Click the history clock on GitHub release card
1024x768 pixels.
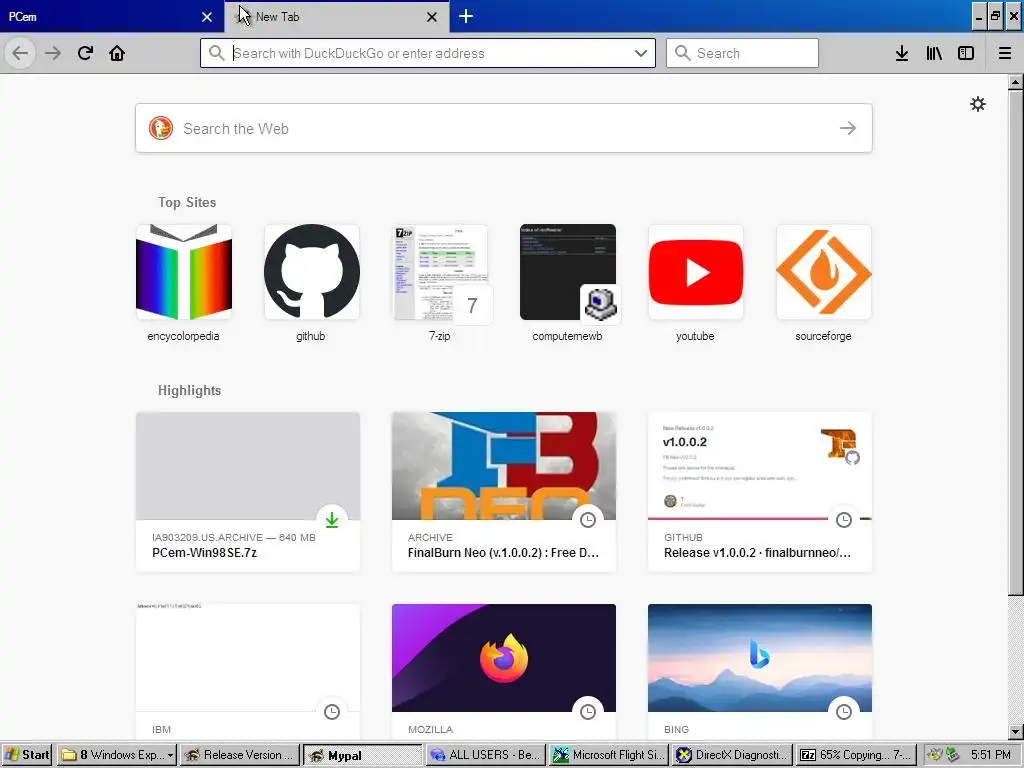(844, 520)
